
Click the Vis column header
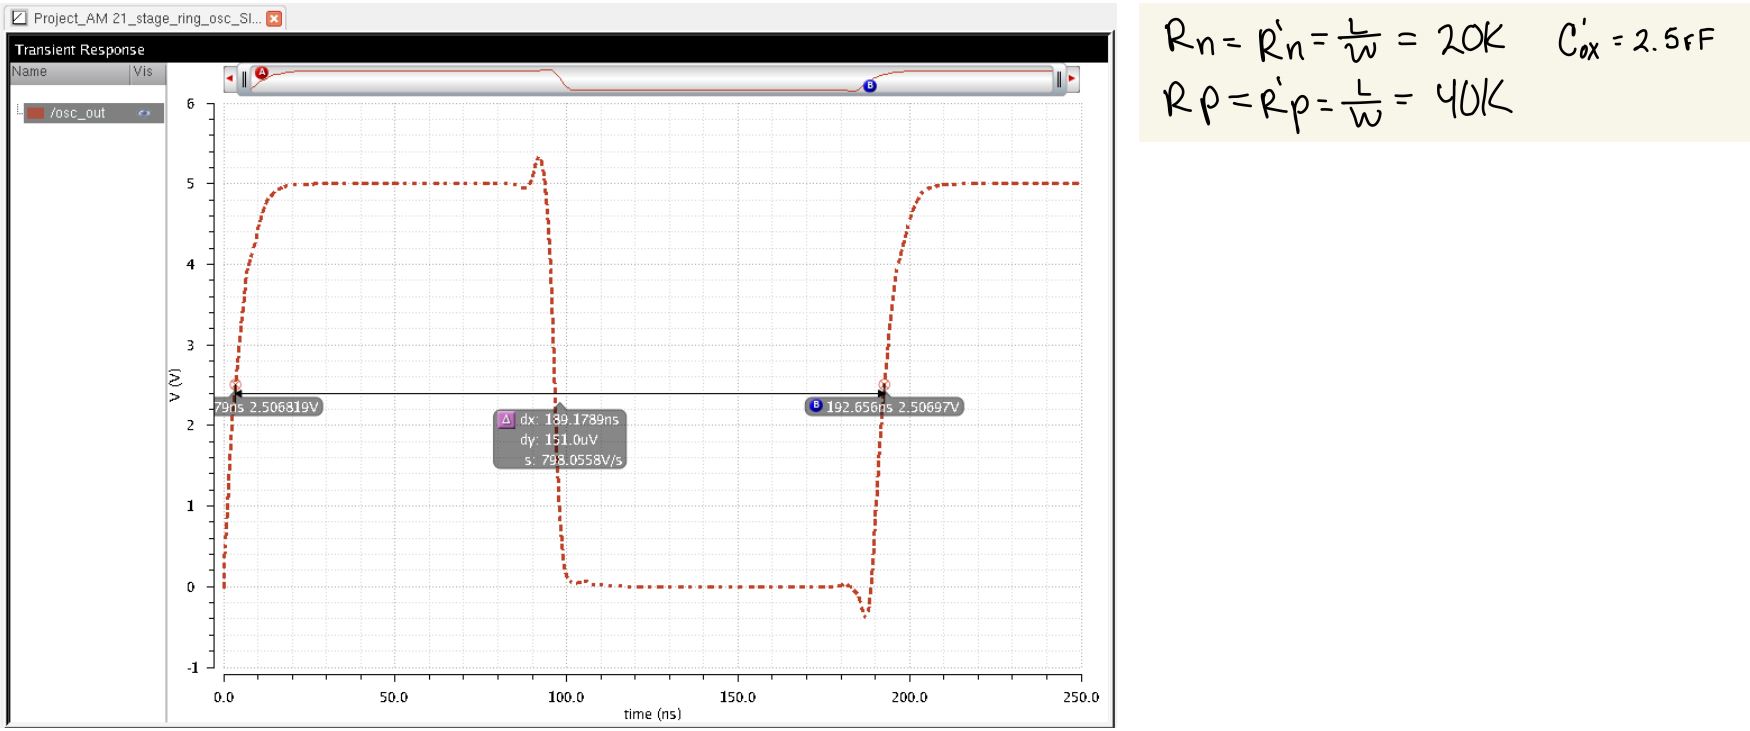[143, 72]
